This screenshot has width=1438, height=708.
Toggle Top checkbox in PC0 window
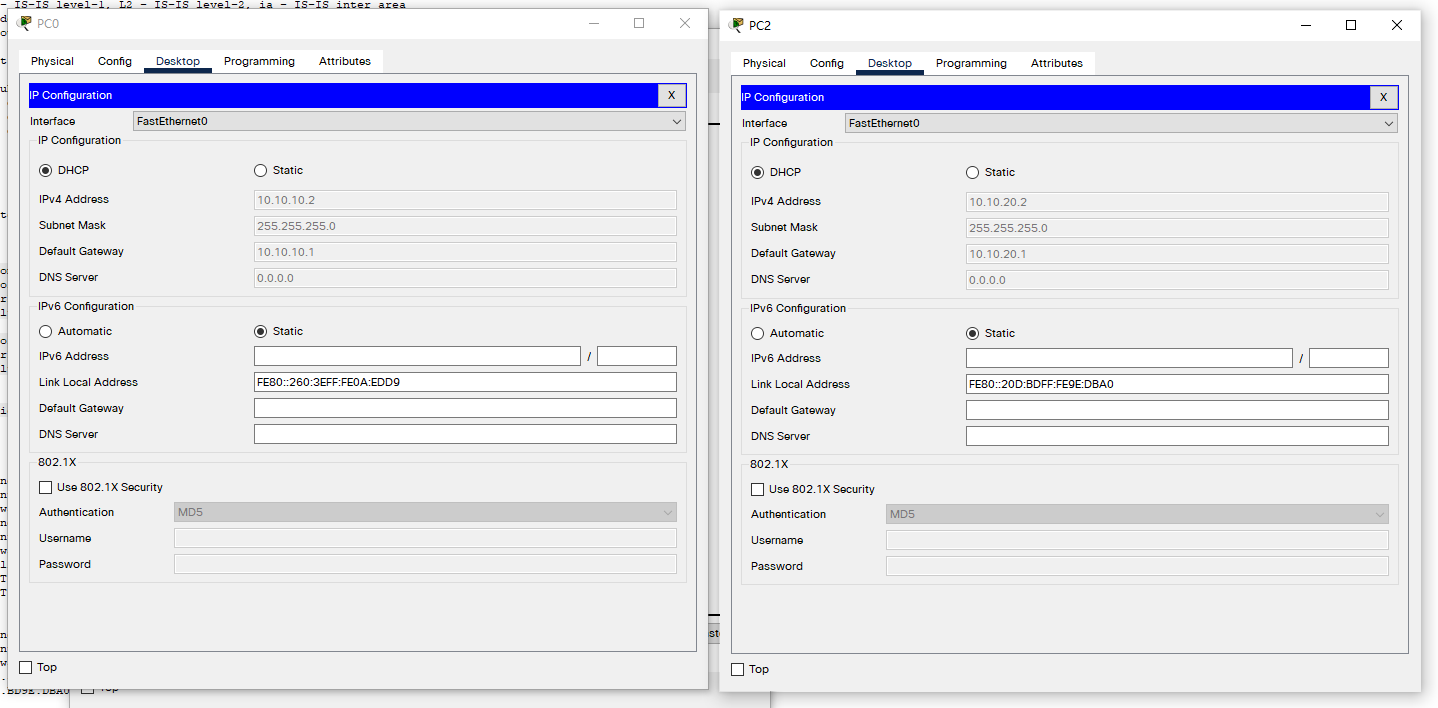click(26, 667)
